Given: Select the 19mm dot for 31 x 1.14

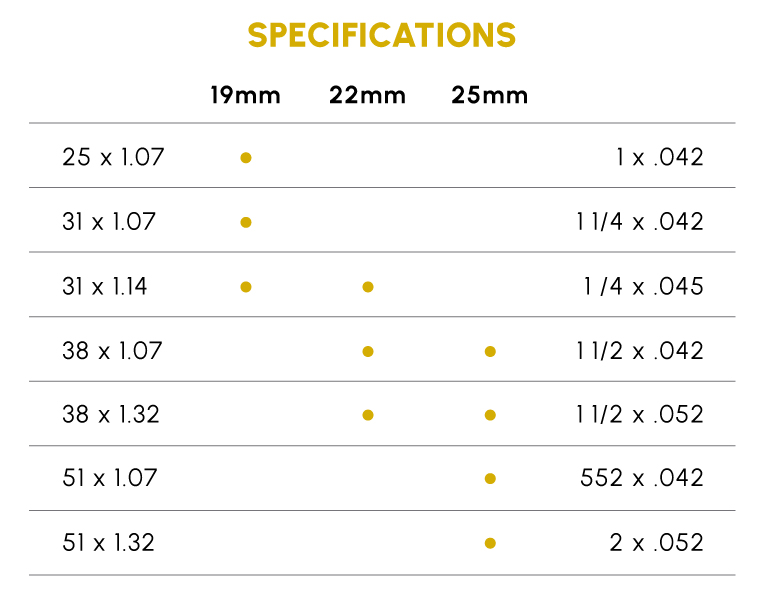Looking at the screenshot, I should 246,287.
